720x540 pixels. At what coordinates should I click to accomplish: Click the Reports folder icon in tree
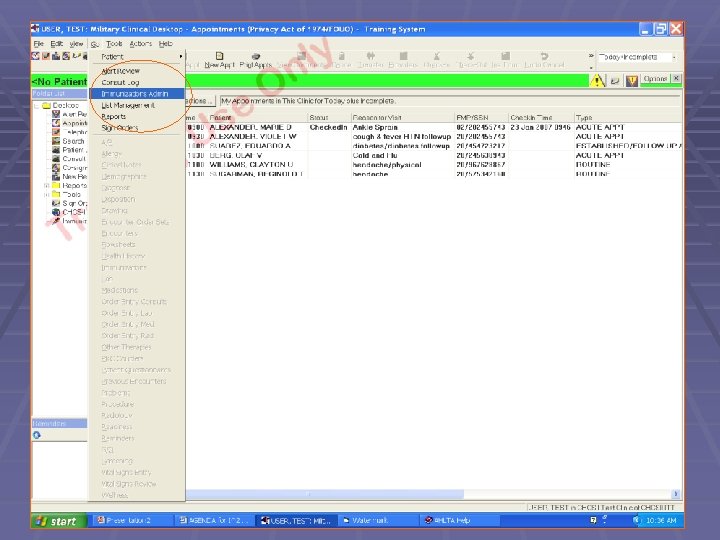[56, 186]
